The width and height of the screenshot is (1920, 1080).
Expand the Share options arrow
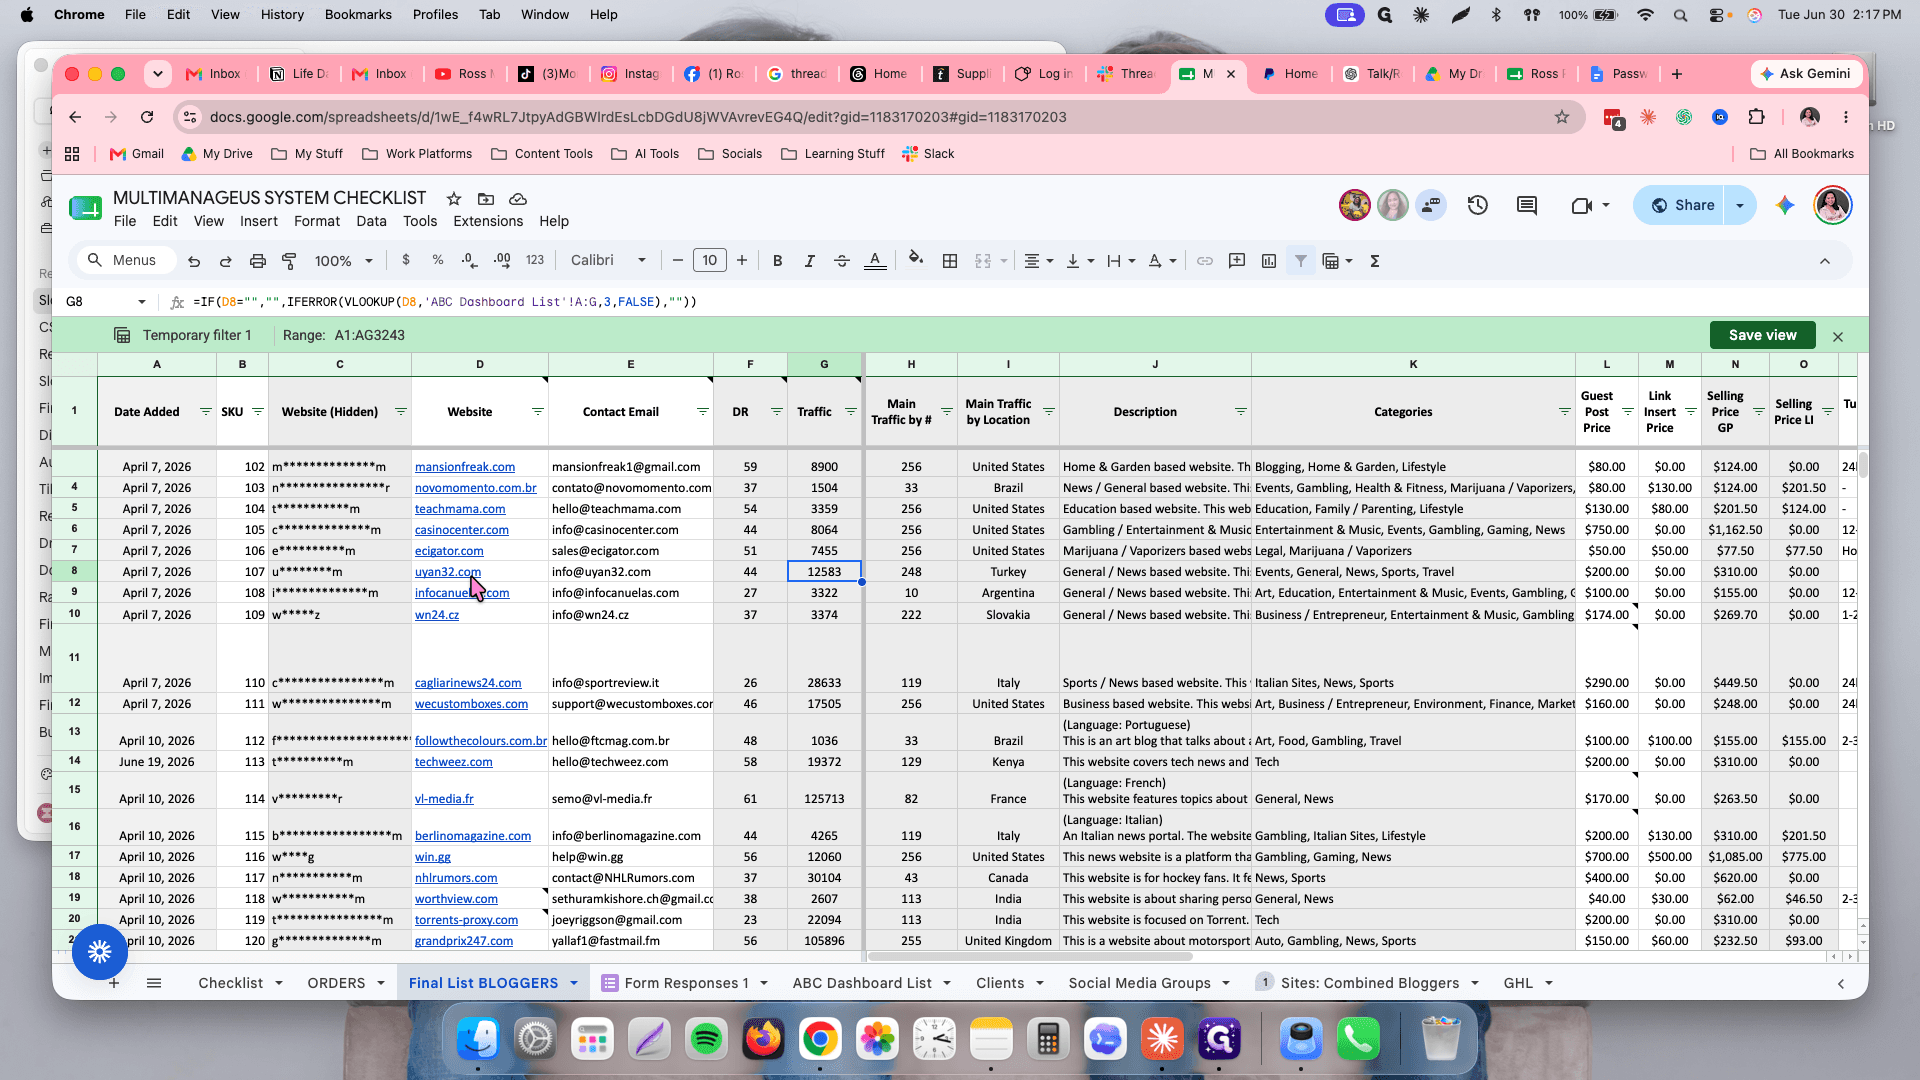pos(1740,205)
